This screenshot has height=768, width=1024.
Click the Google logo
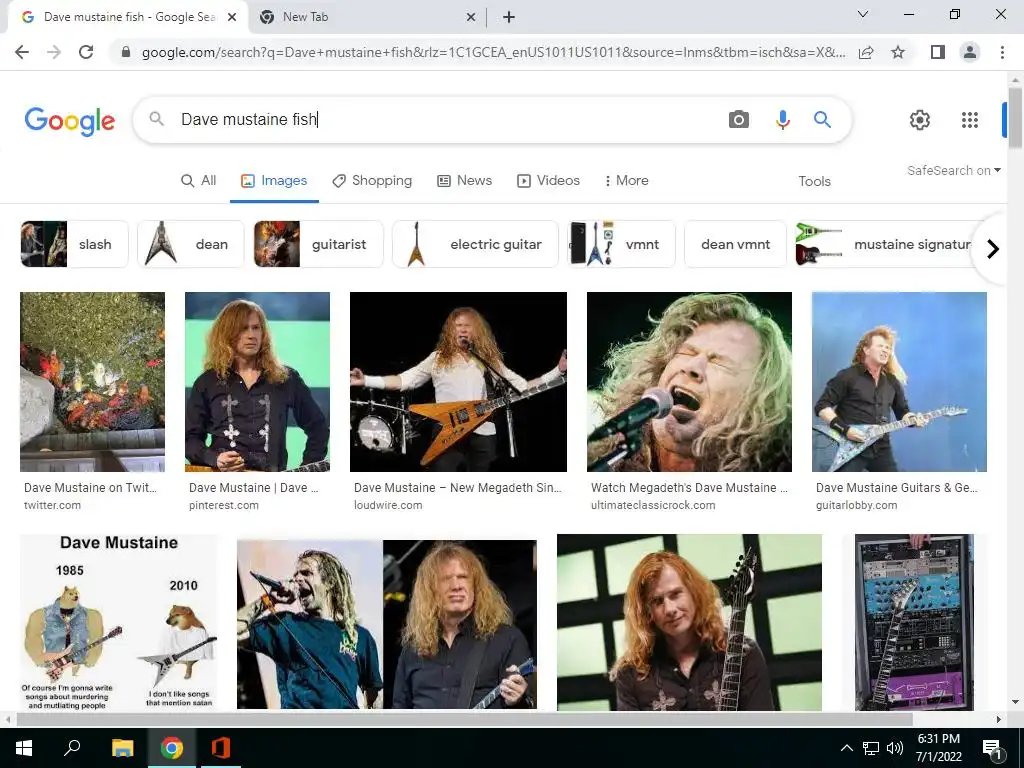pyautogui.click(x=70, y=121)
